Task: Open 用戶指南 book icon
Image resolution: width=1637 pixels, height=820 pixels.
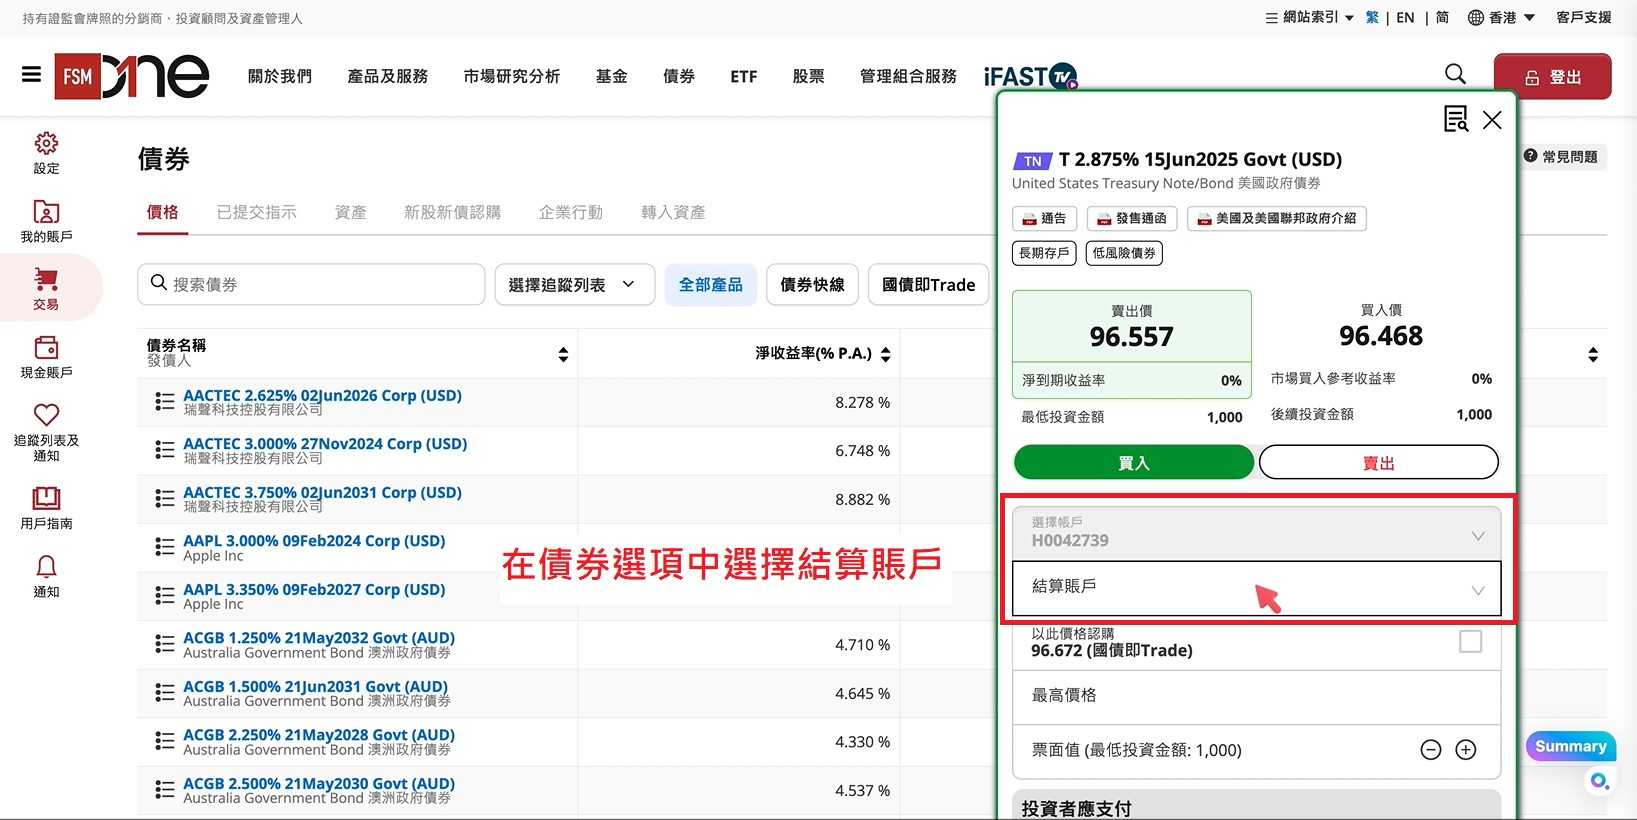Action: coord(46,508)
